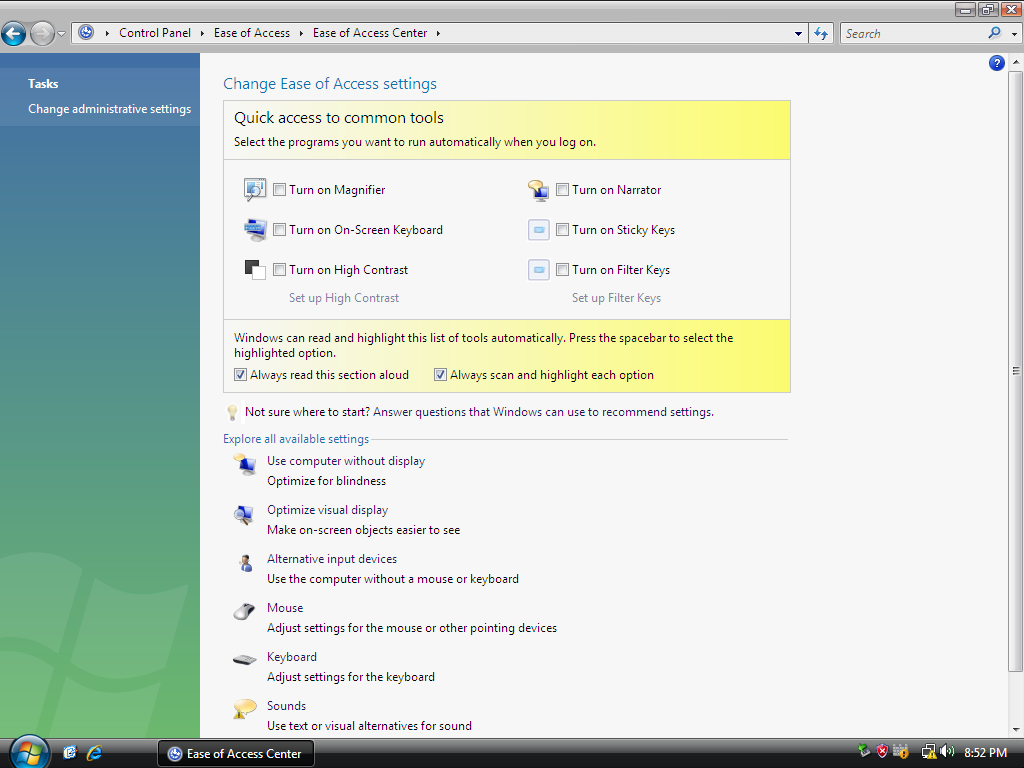Click the Sounds settings icon
The image size is (1024, 768).
point(244,709)
